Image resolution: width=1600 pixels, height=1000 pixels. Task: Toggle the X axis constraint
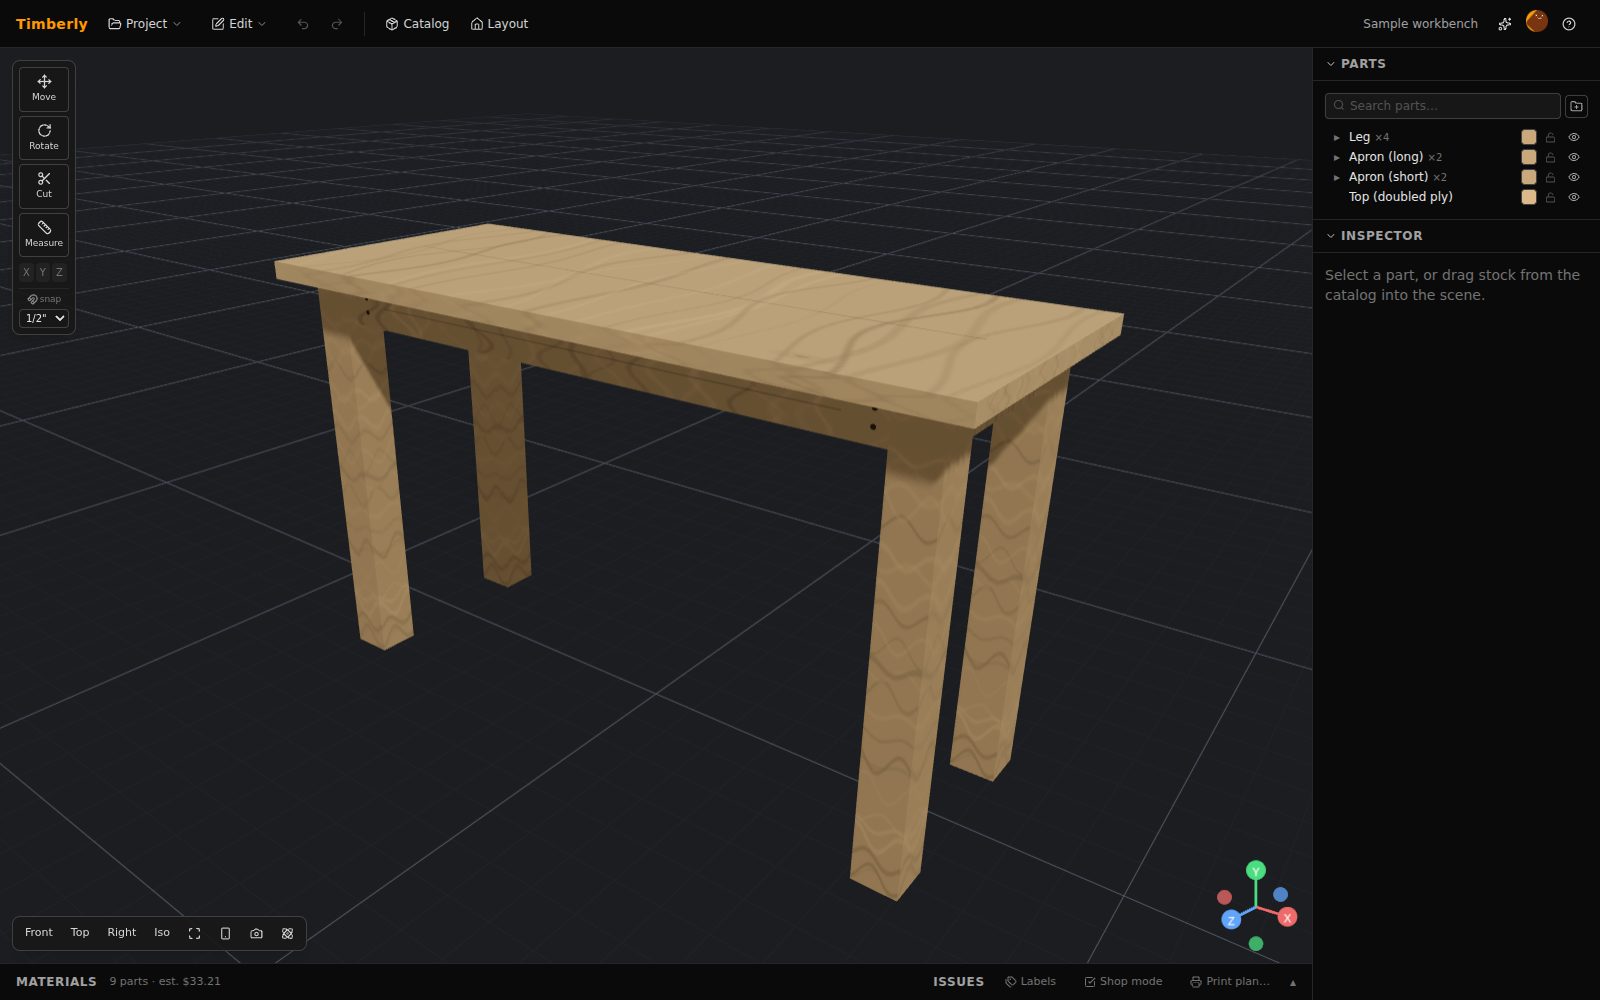(27, 272)
